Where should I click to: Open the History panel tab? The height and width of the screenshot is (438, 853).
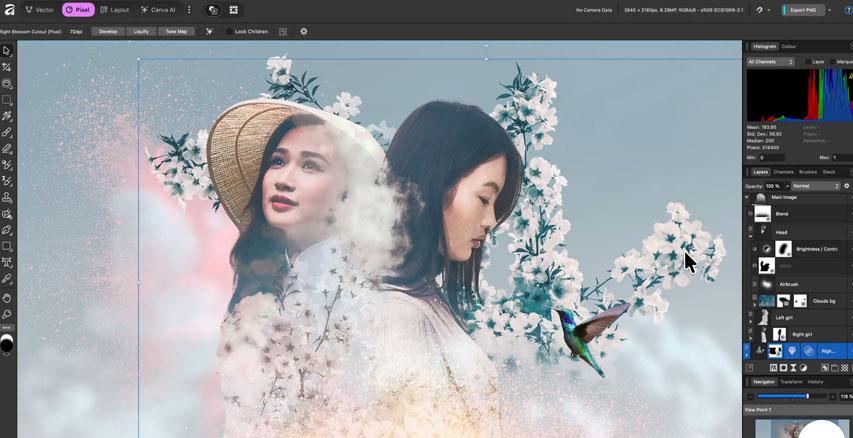815,382
